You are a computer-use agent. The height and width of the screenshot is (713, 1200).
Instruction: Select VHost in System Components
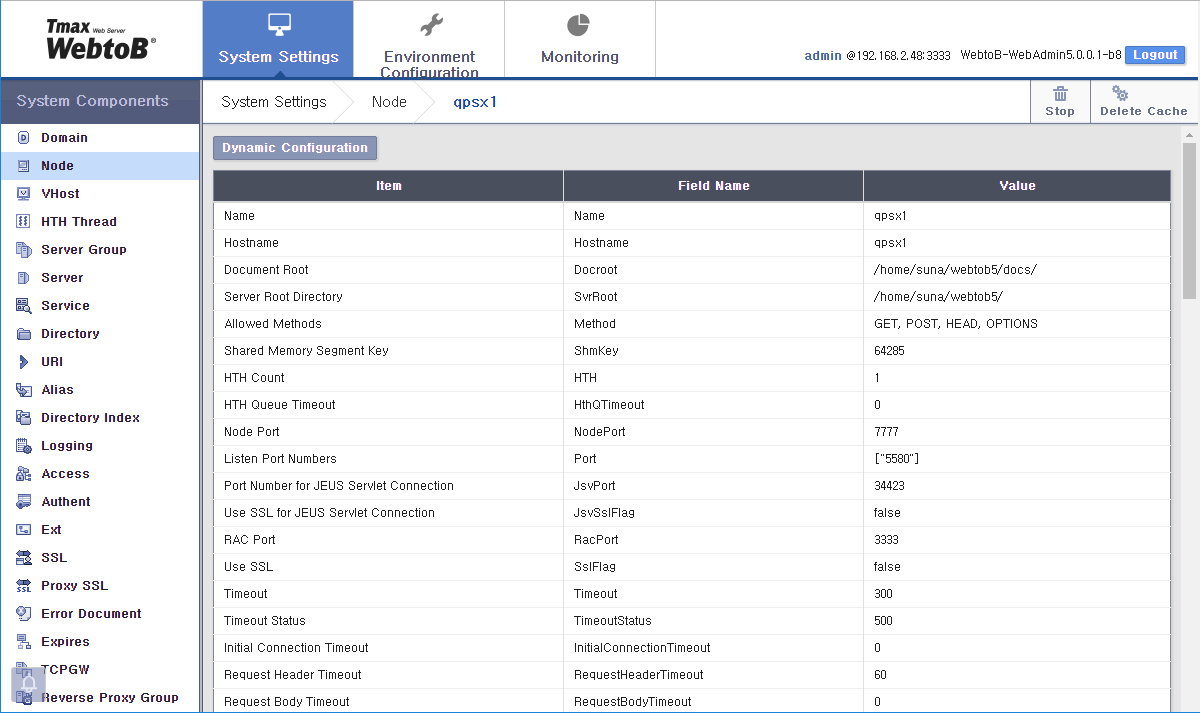100,194
